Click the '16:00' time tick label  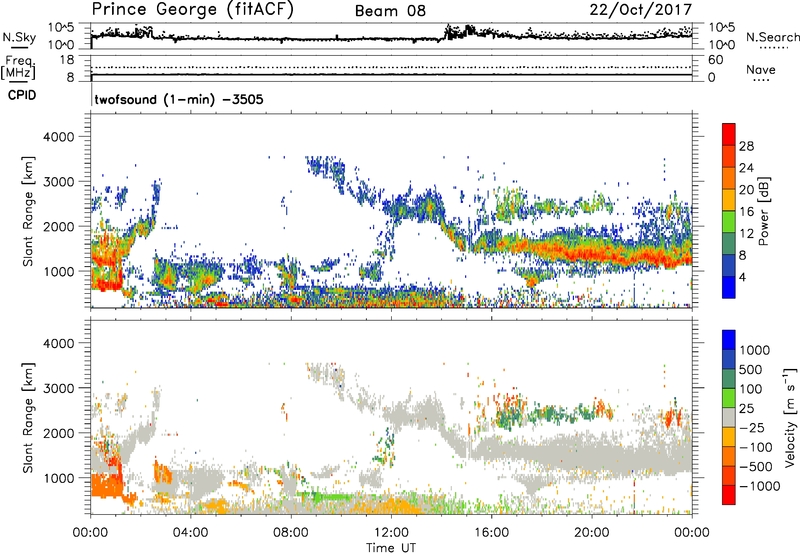(x=491, y=533)
